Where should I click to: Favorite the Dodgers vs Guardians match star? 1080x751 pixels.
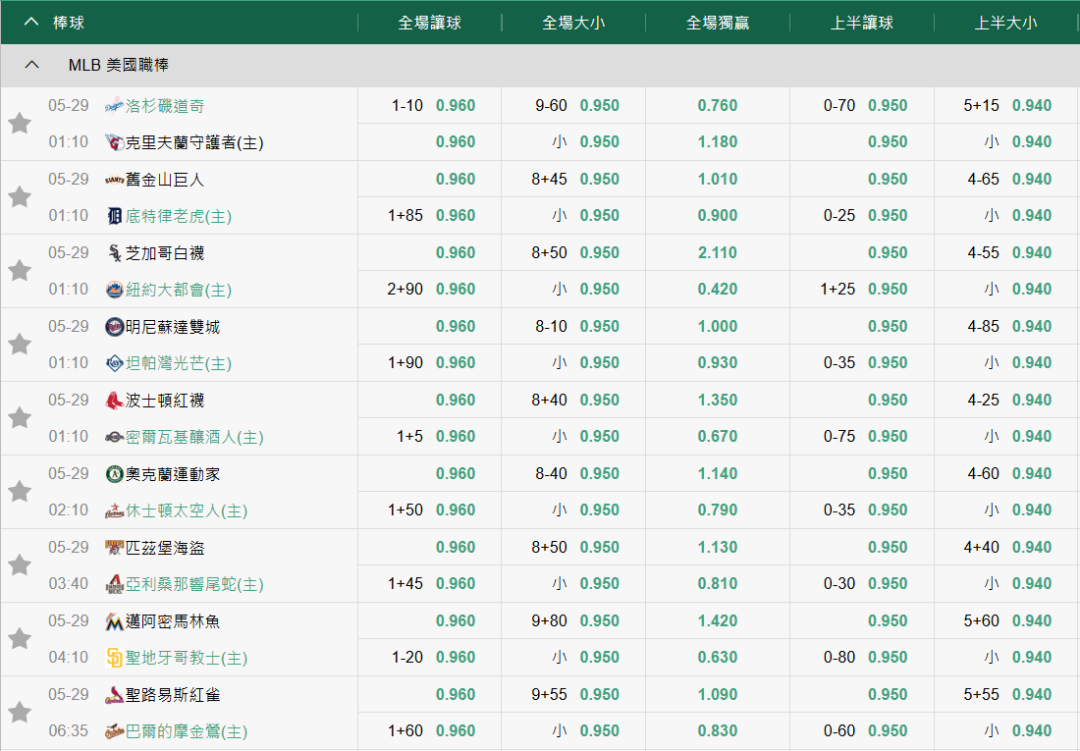pos(19,124)
